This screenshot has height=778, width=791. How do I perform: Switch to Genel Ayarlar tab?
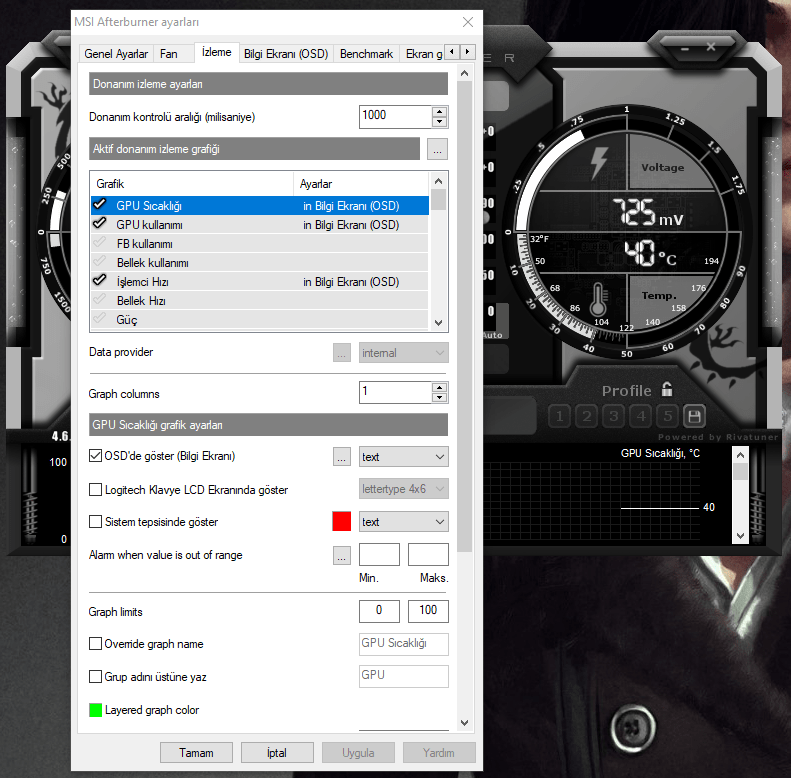click(x=116, y=54)
